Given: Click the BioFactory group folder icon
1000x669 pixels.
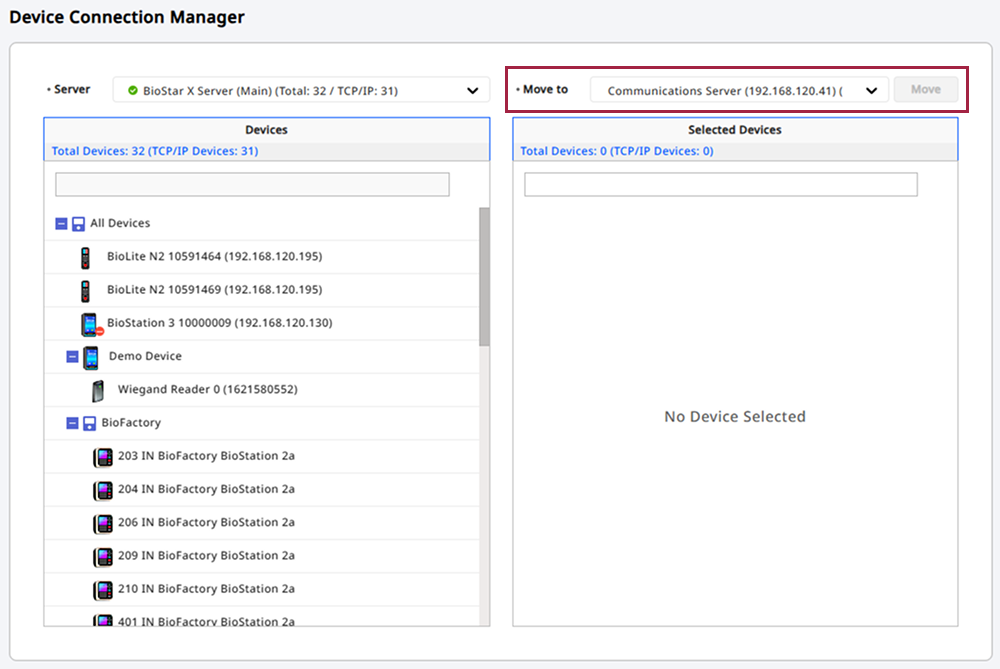Looking at the screenshot, I should point(89,423).
